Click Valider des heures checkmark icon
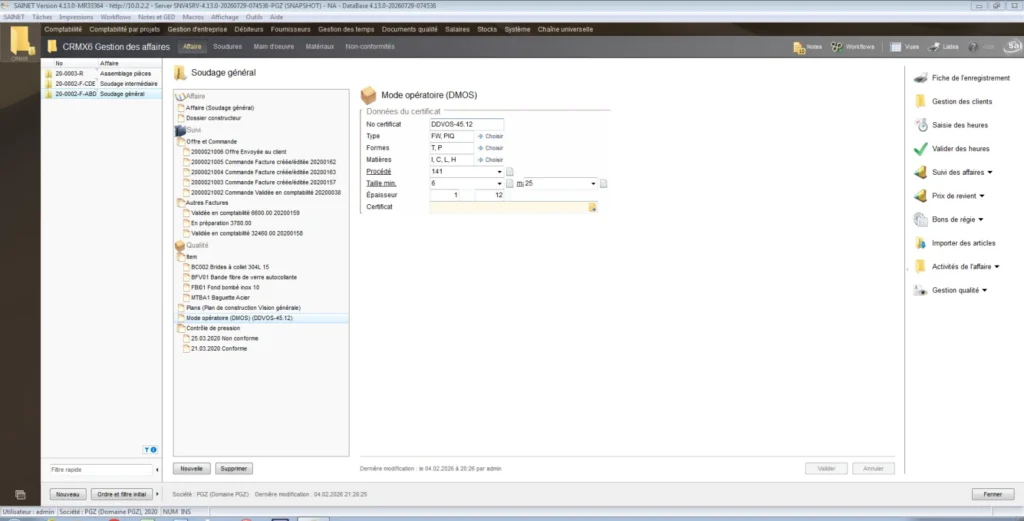Screen dimensions: 1024x521 tap(920, 149)
